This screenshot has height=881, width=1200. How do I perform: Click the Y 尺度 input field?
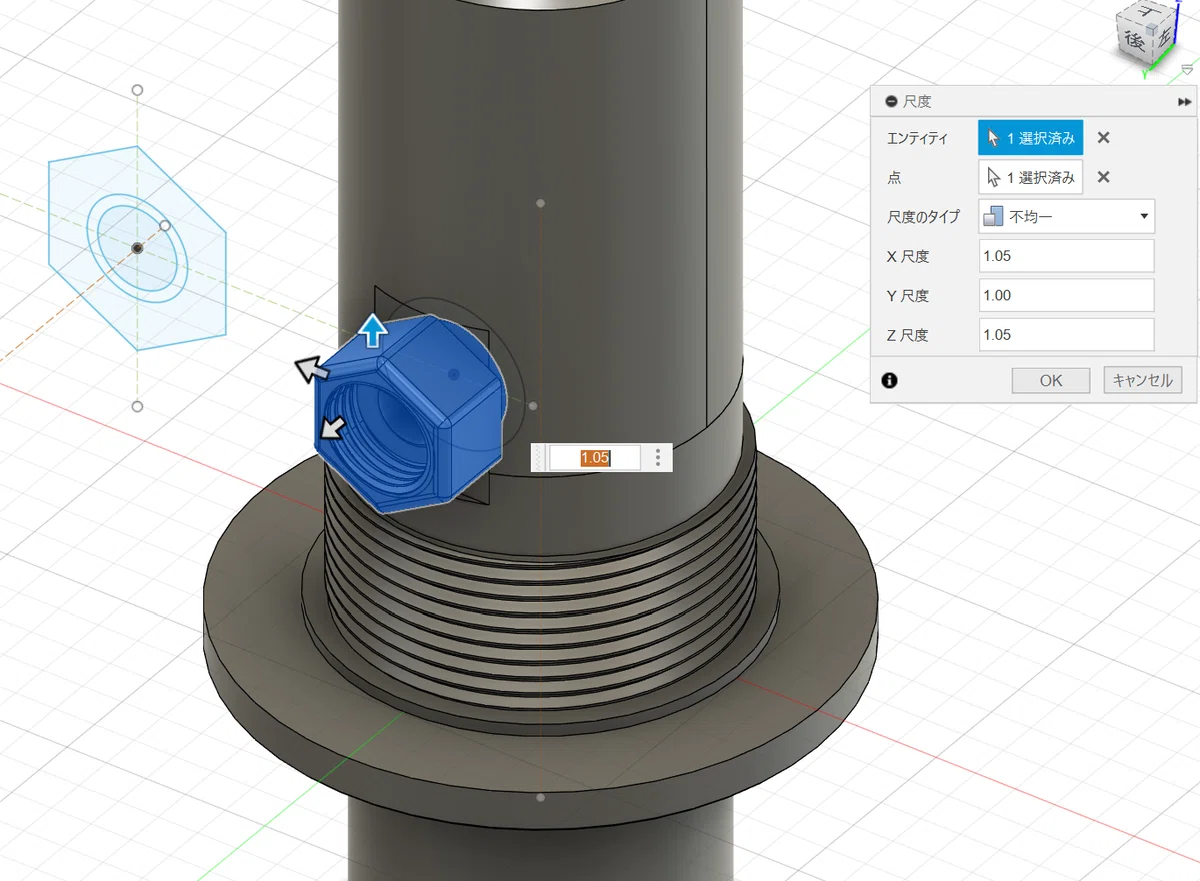1066,295
